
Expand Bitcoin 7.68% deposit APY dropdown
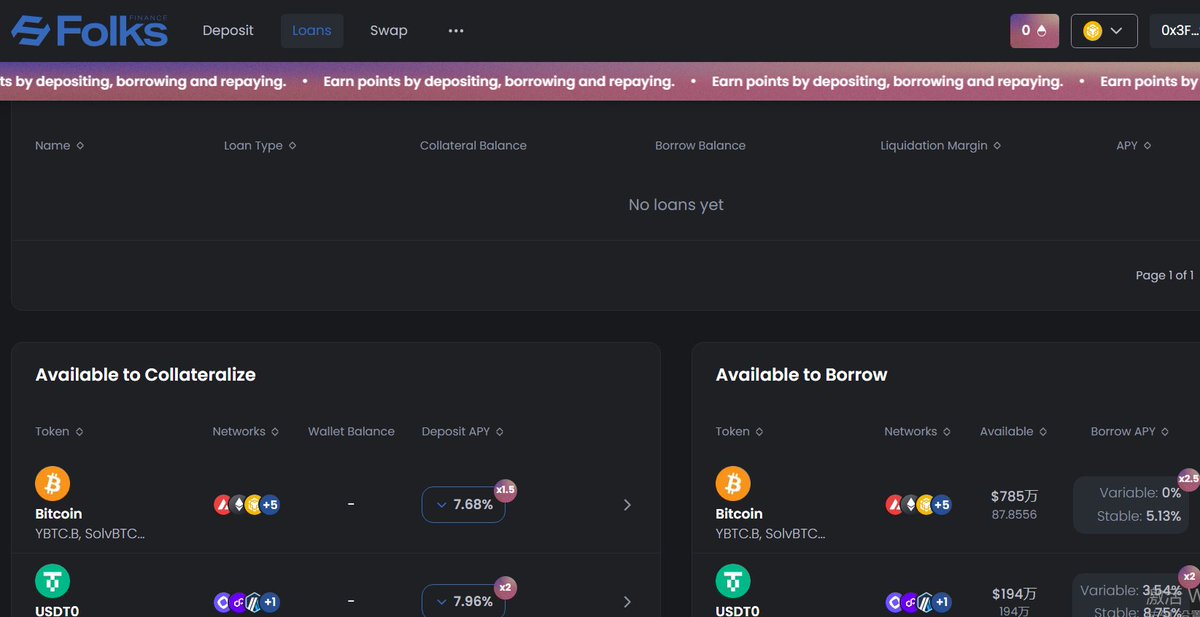463,505
